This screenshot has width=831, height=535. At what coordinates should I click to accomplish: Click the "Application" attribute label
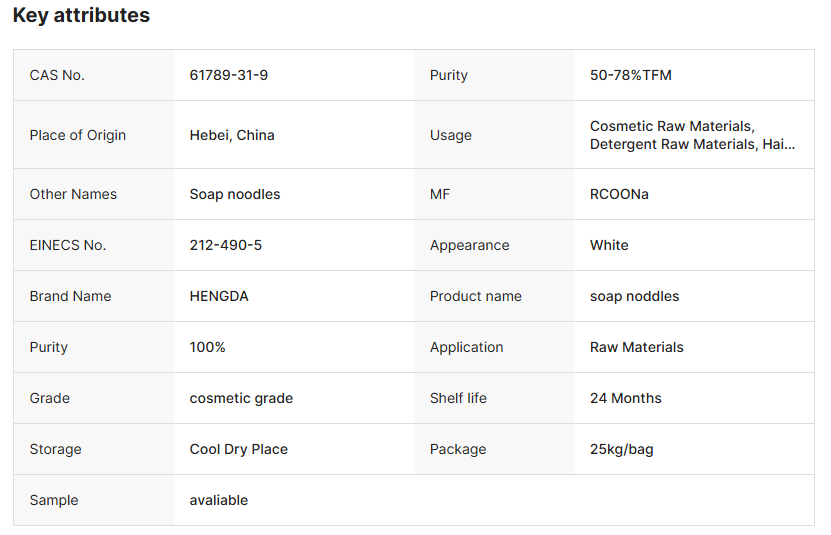pyautogui.click(x=466, y=347)
